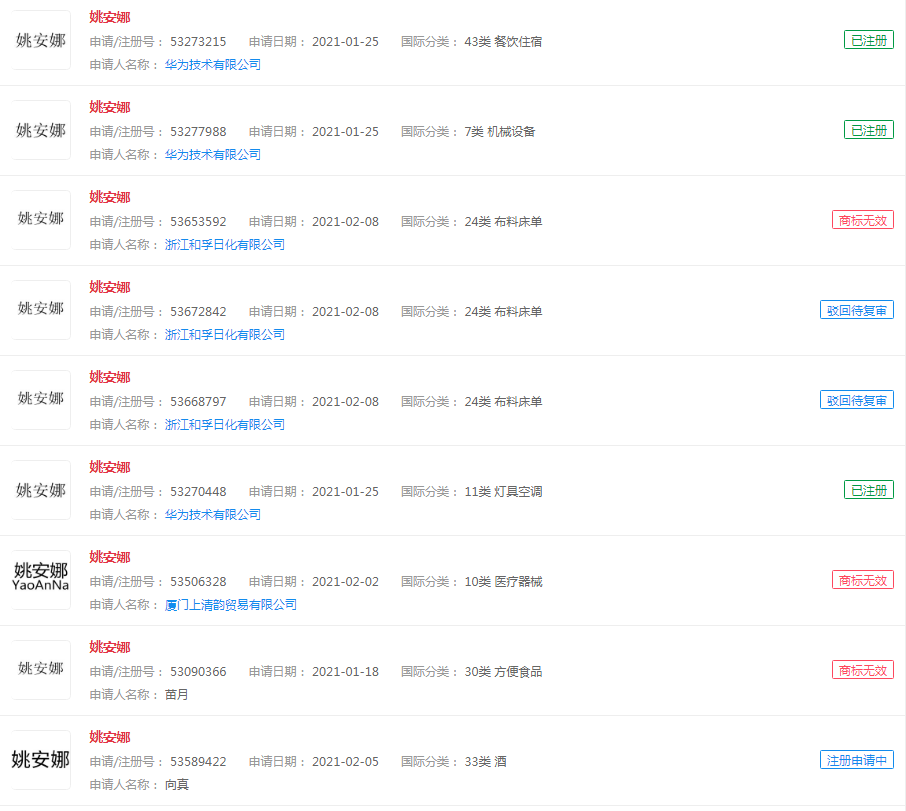
Task: Open the YaoAnNa trademark logo thumbnail
Action: (41, 580)
